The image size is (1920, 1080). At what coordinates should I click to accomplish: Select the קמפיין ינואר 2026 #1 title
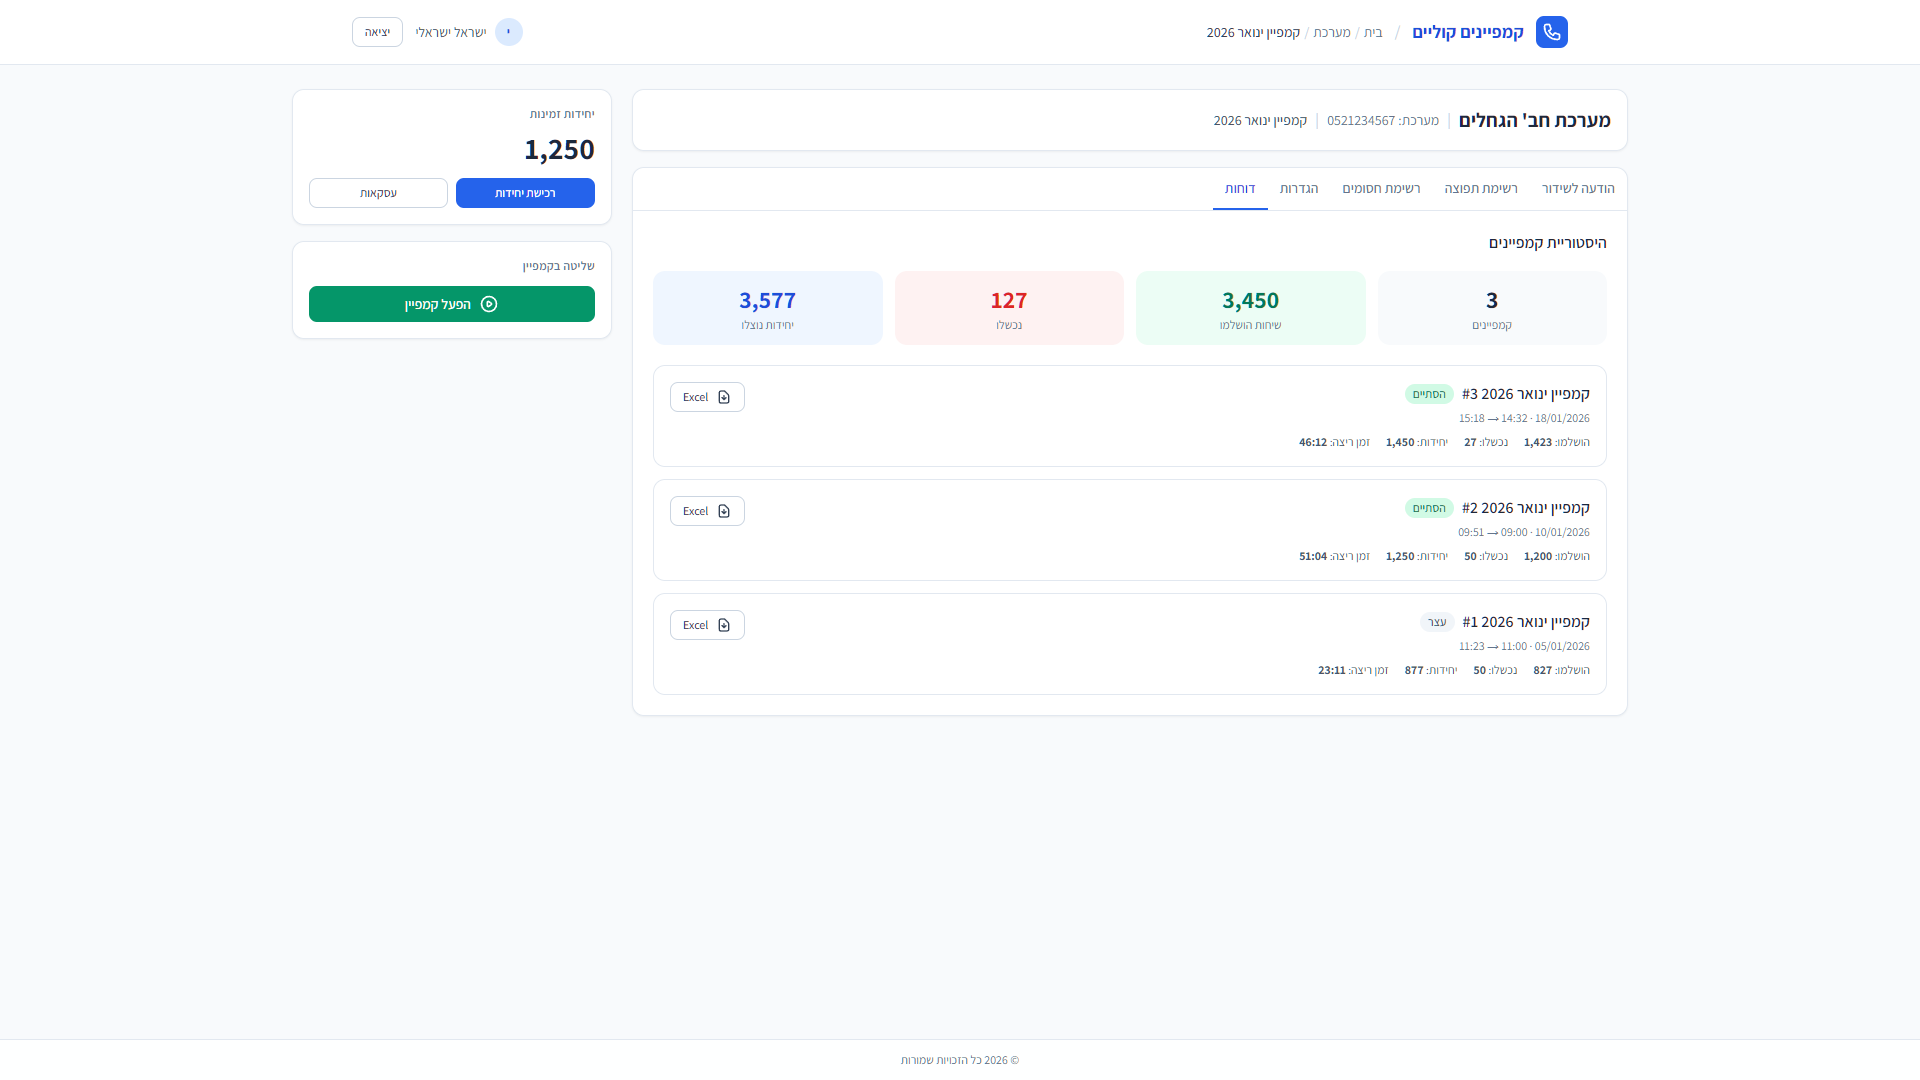[1525, 622]
